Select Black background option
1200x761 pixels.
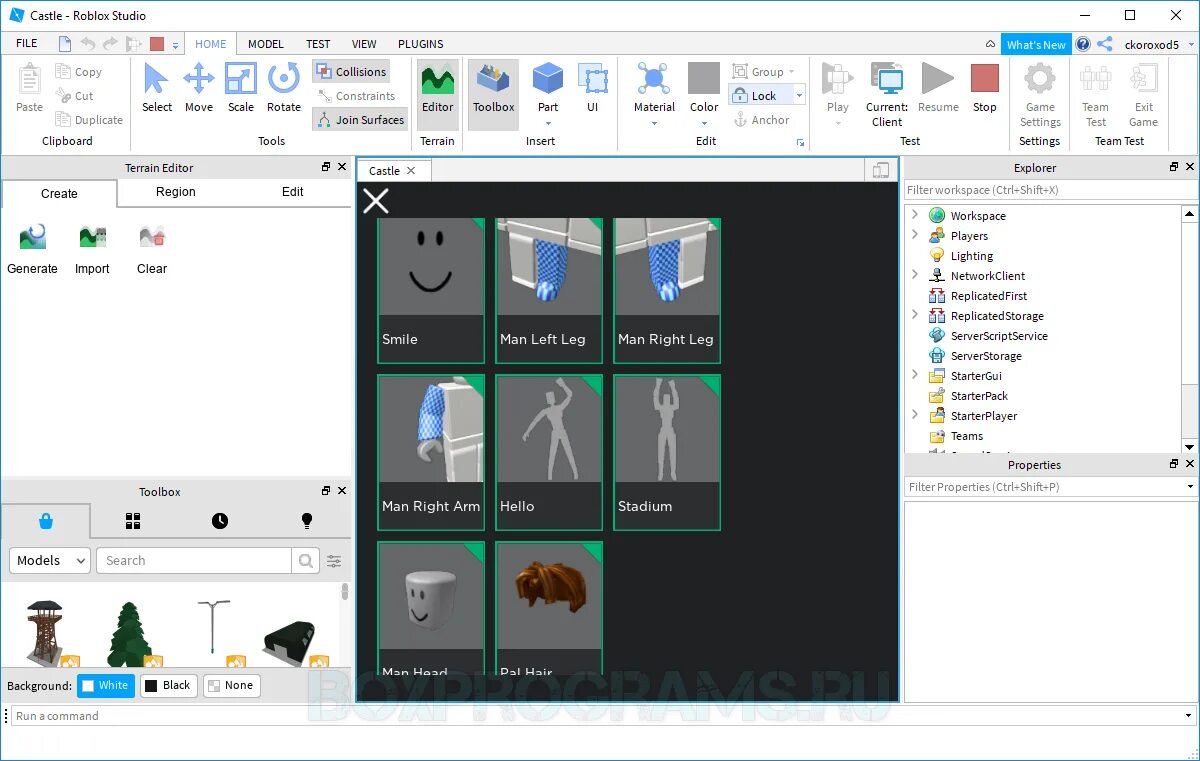168,686
